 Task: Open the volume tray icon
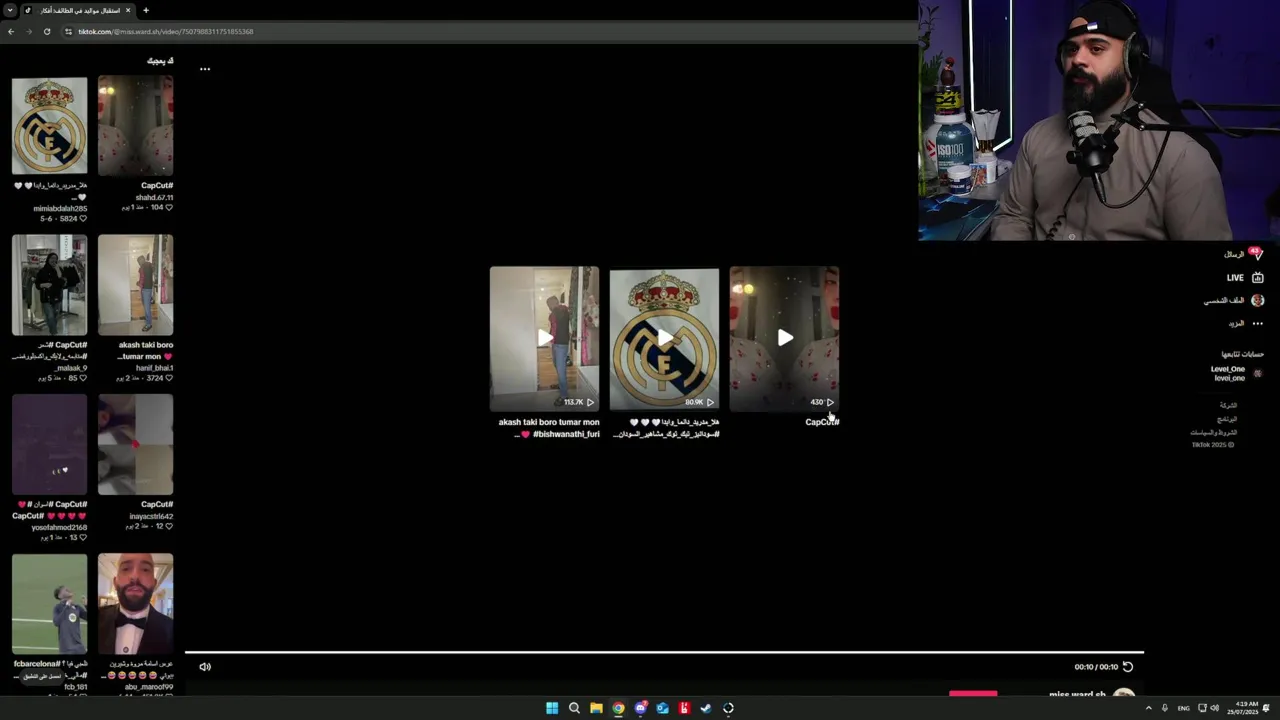pos(1215,708)
